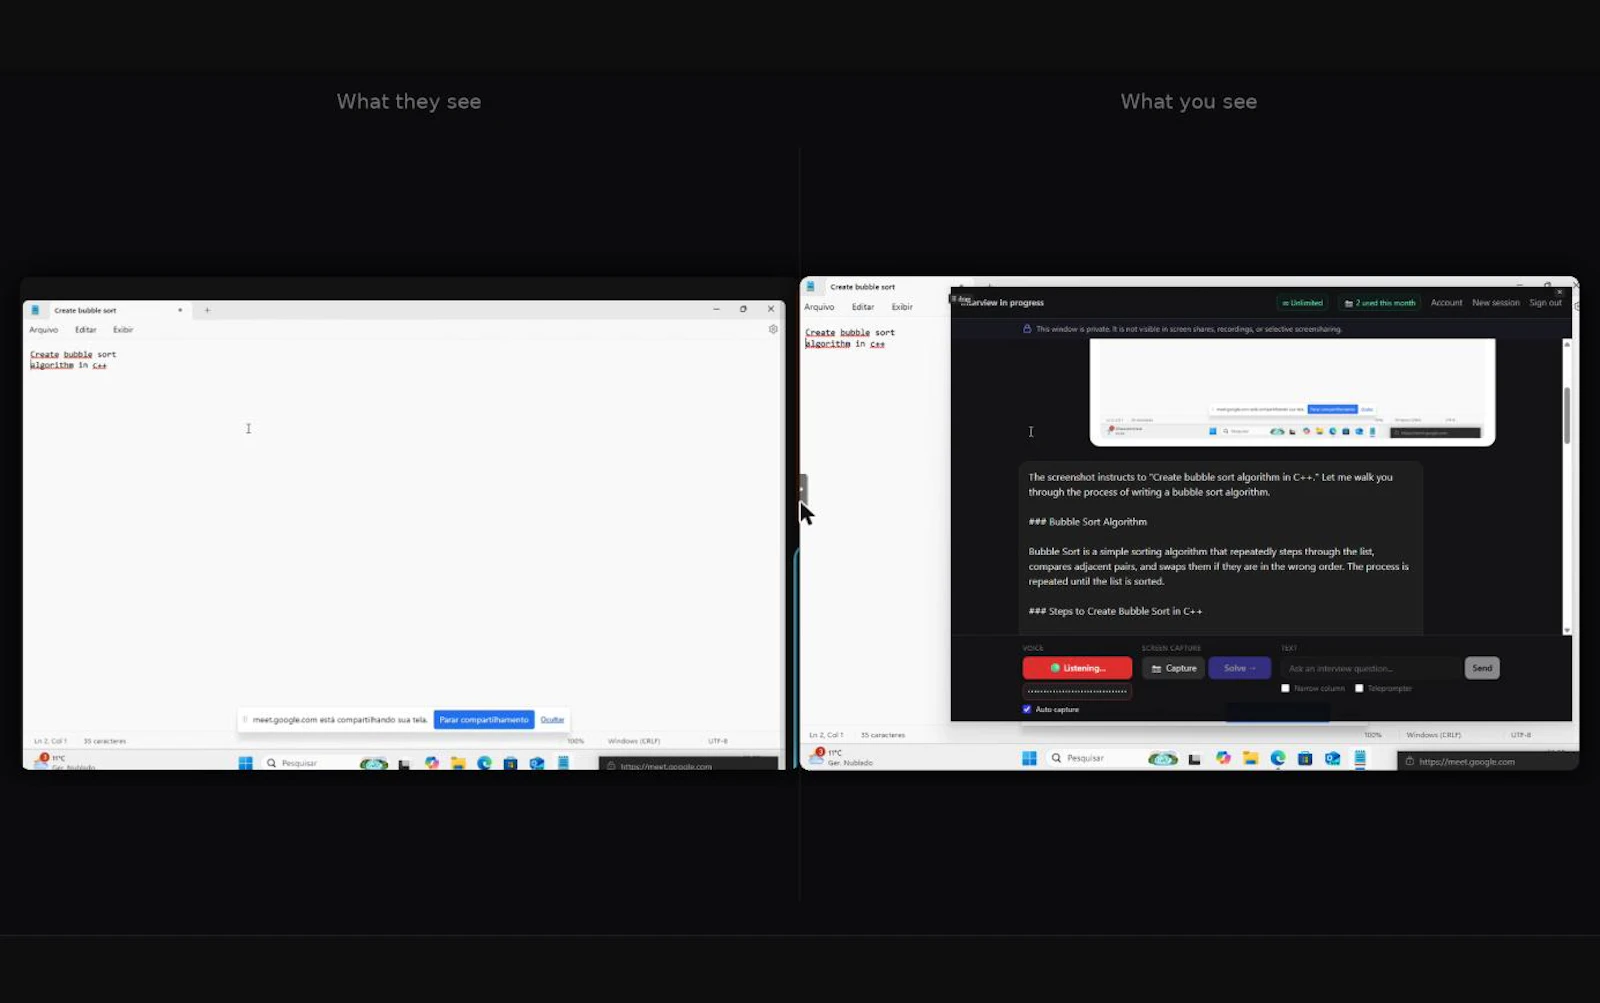Enable the Narrow column checkbox
This screenshot has height=1003, width=1600.
[x=1285, y=688]
